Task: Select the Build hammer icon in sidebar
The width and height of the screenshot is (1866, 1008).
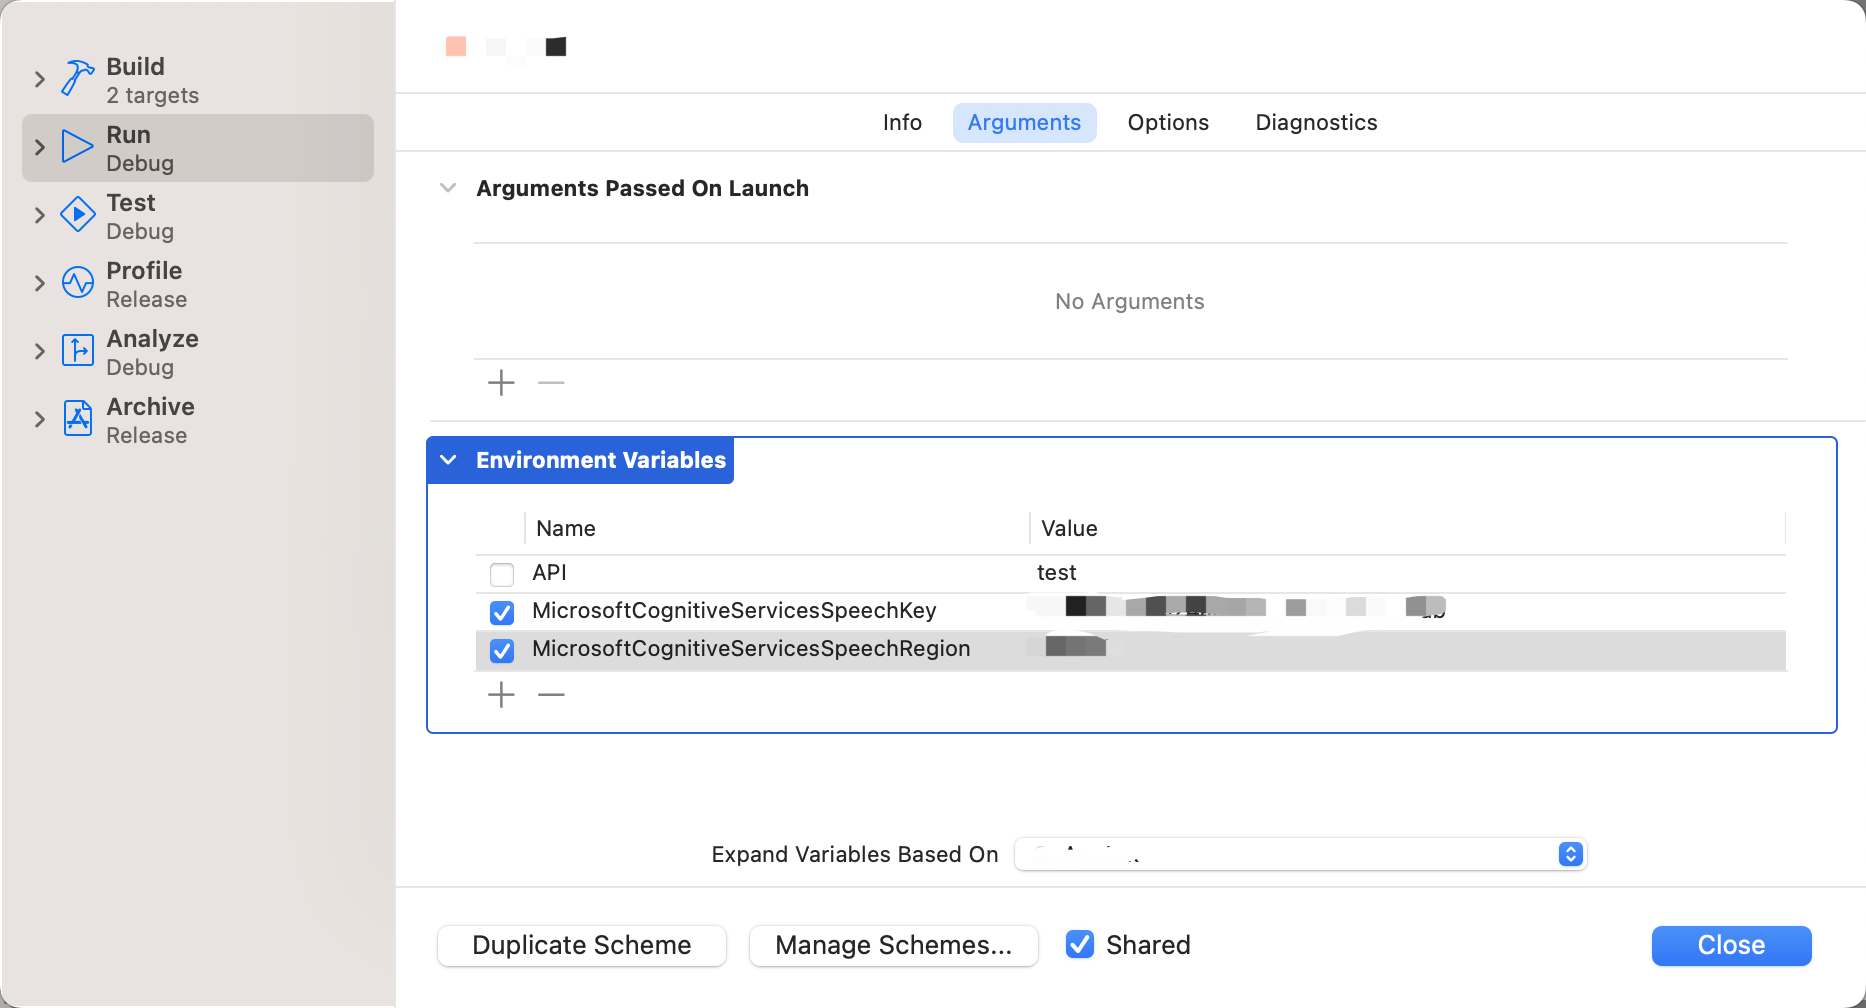Action: coord(77,78)
